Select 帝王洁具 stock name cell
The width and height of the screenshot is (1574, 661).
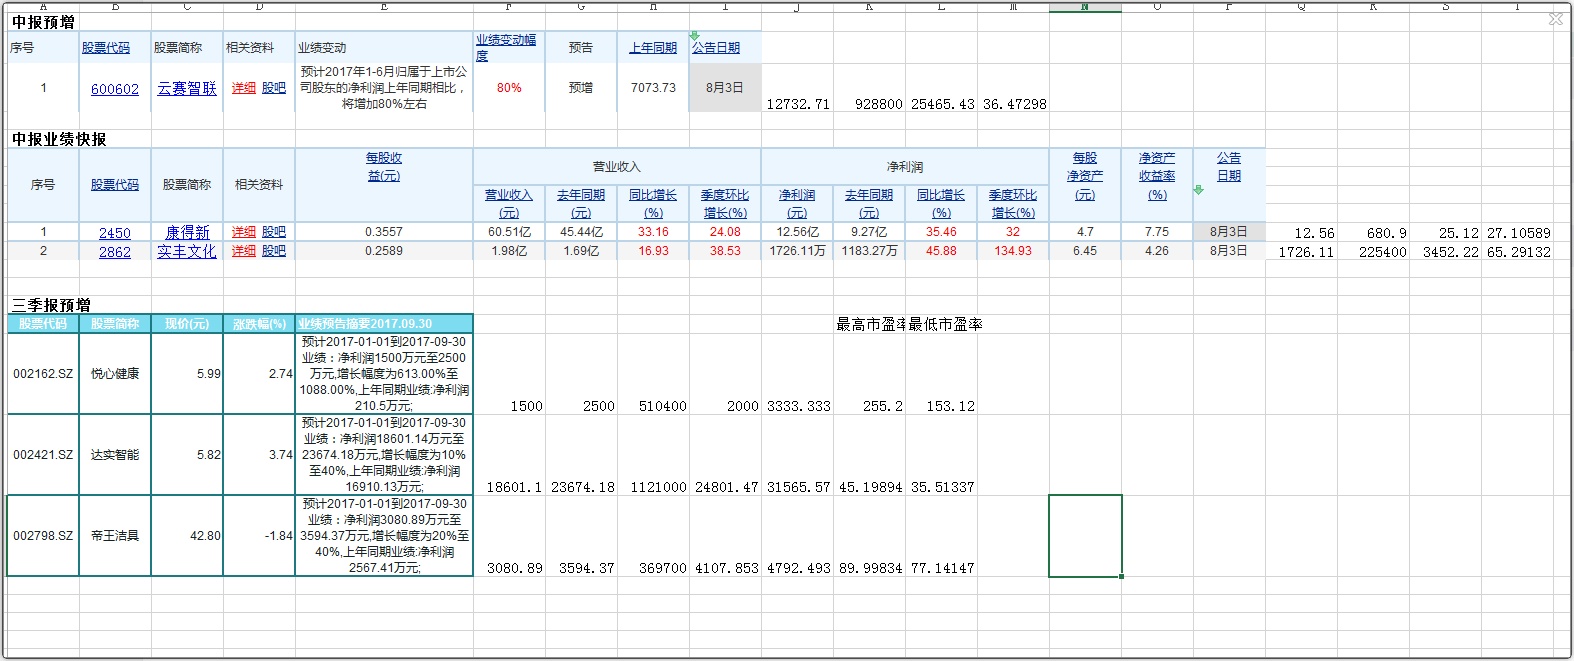[x=115, y=536]
